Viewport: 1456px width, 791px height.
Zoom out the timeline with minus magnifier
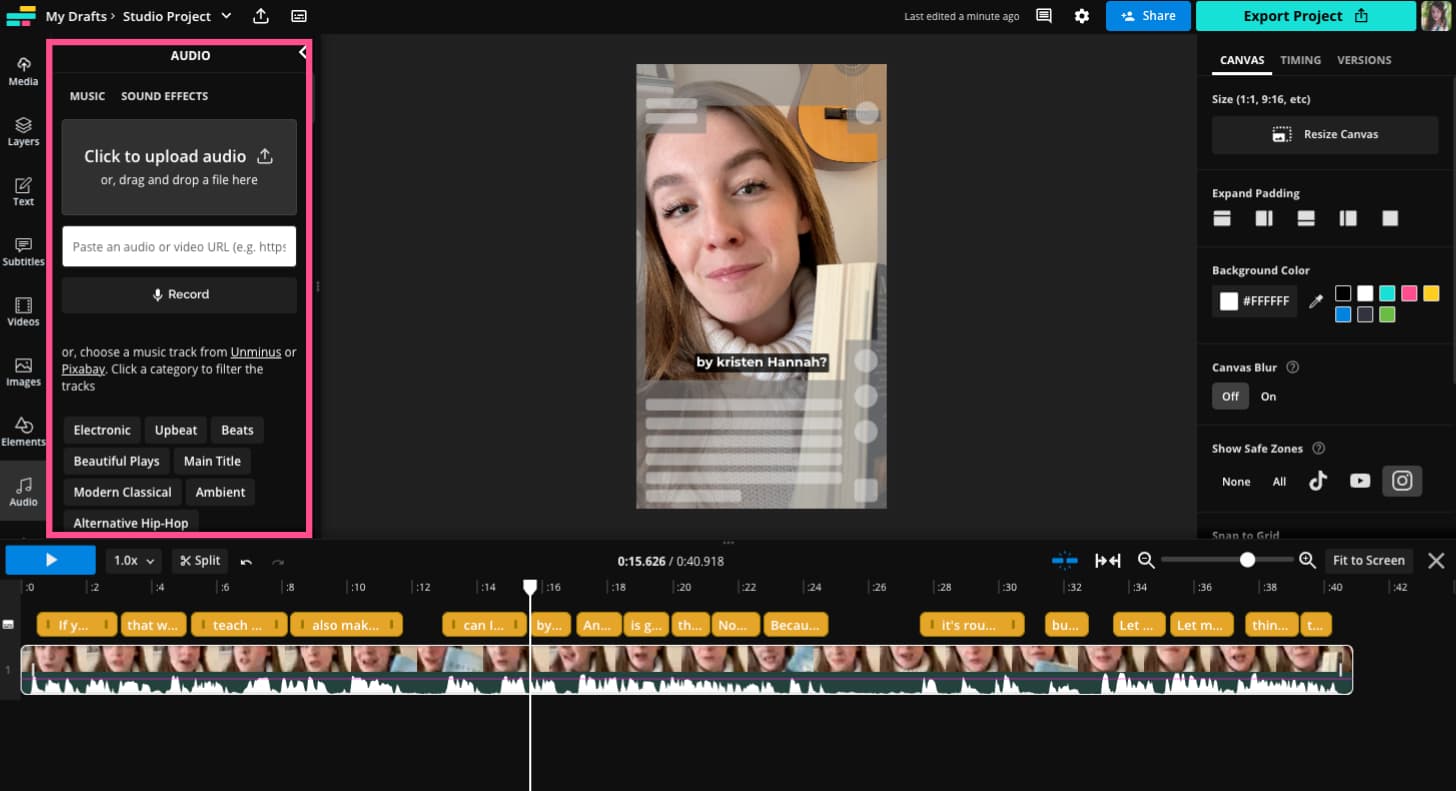[1146, 560]
